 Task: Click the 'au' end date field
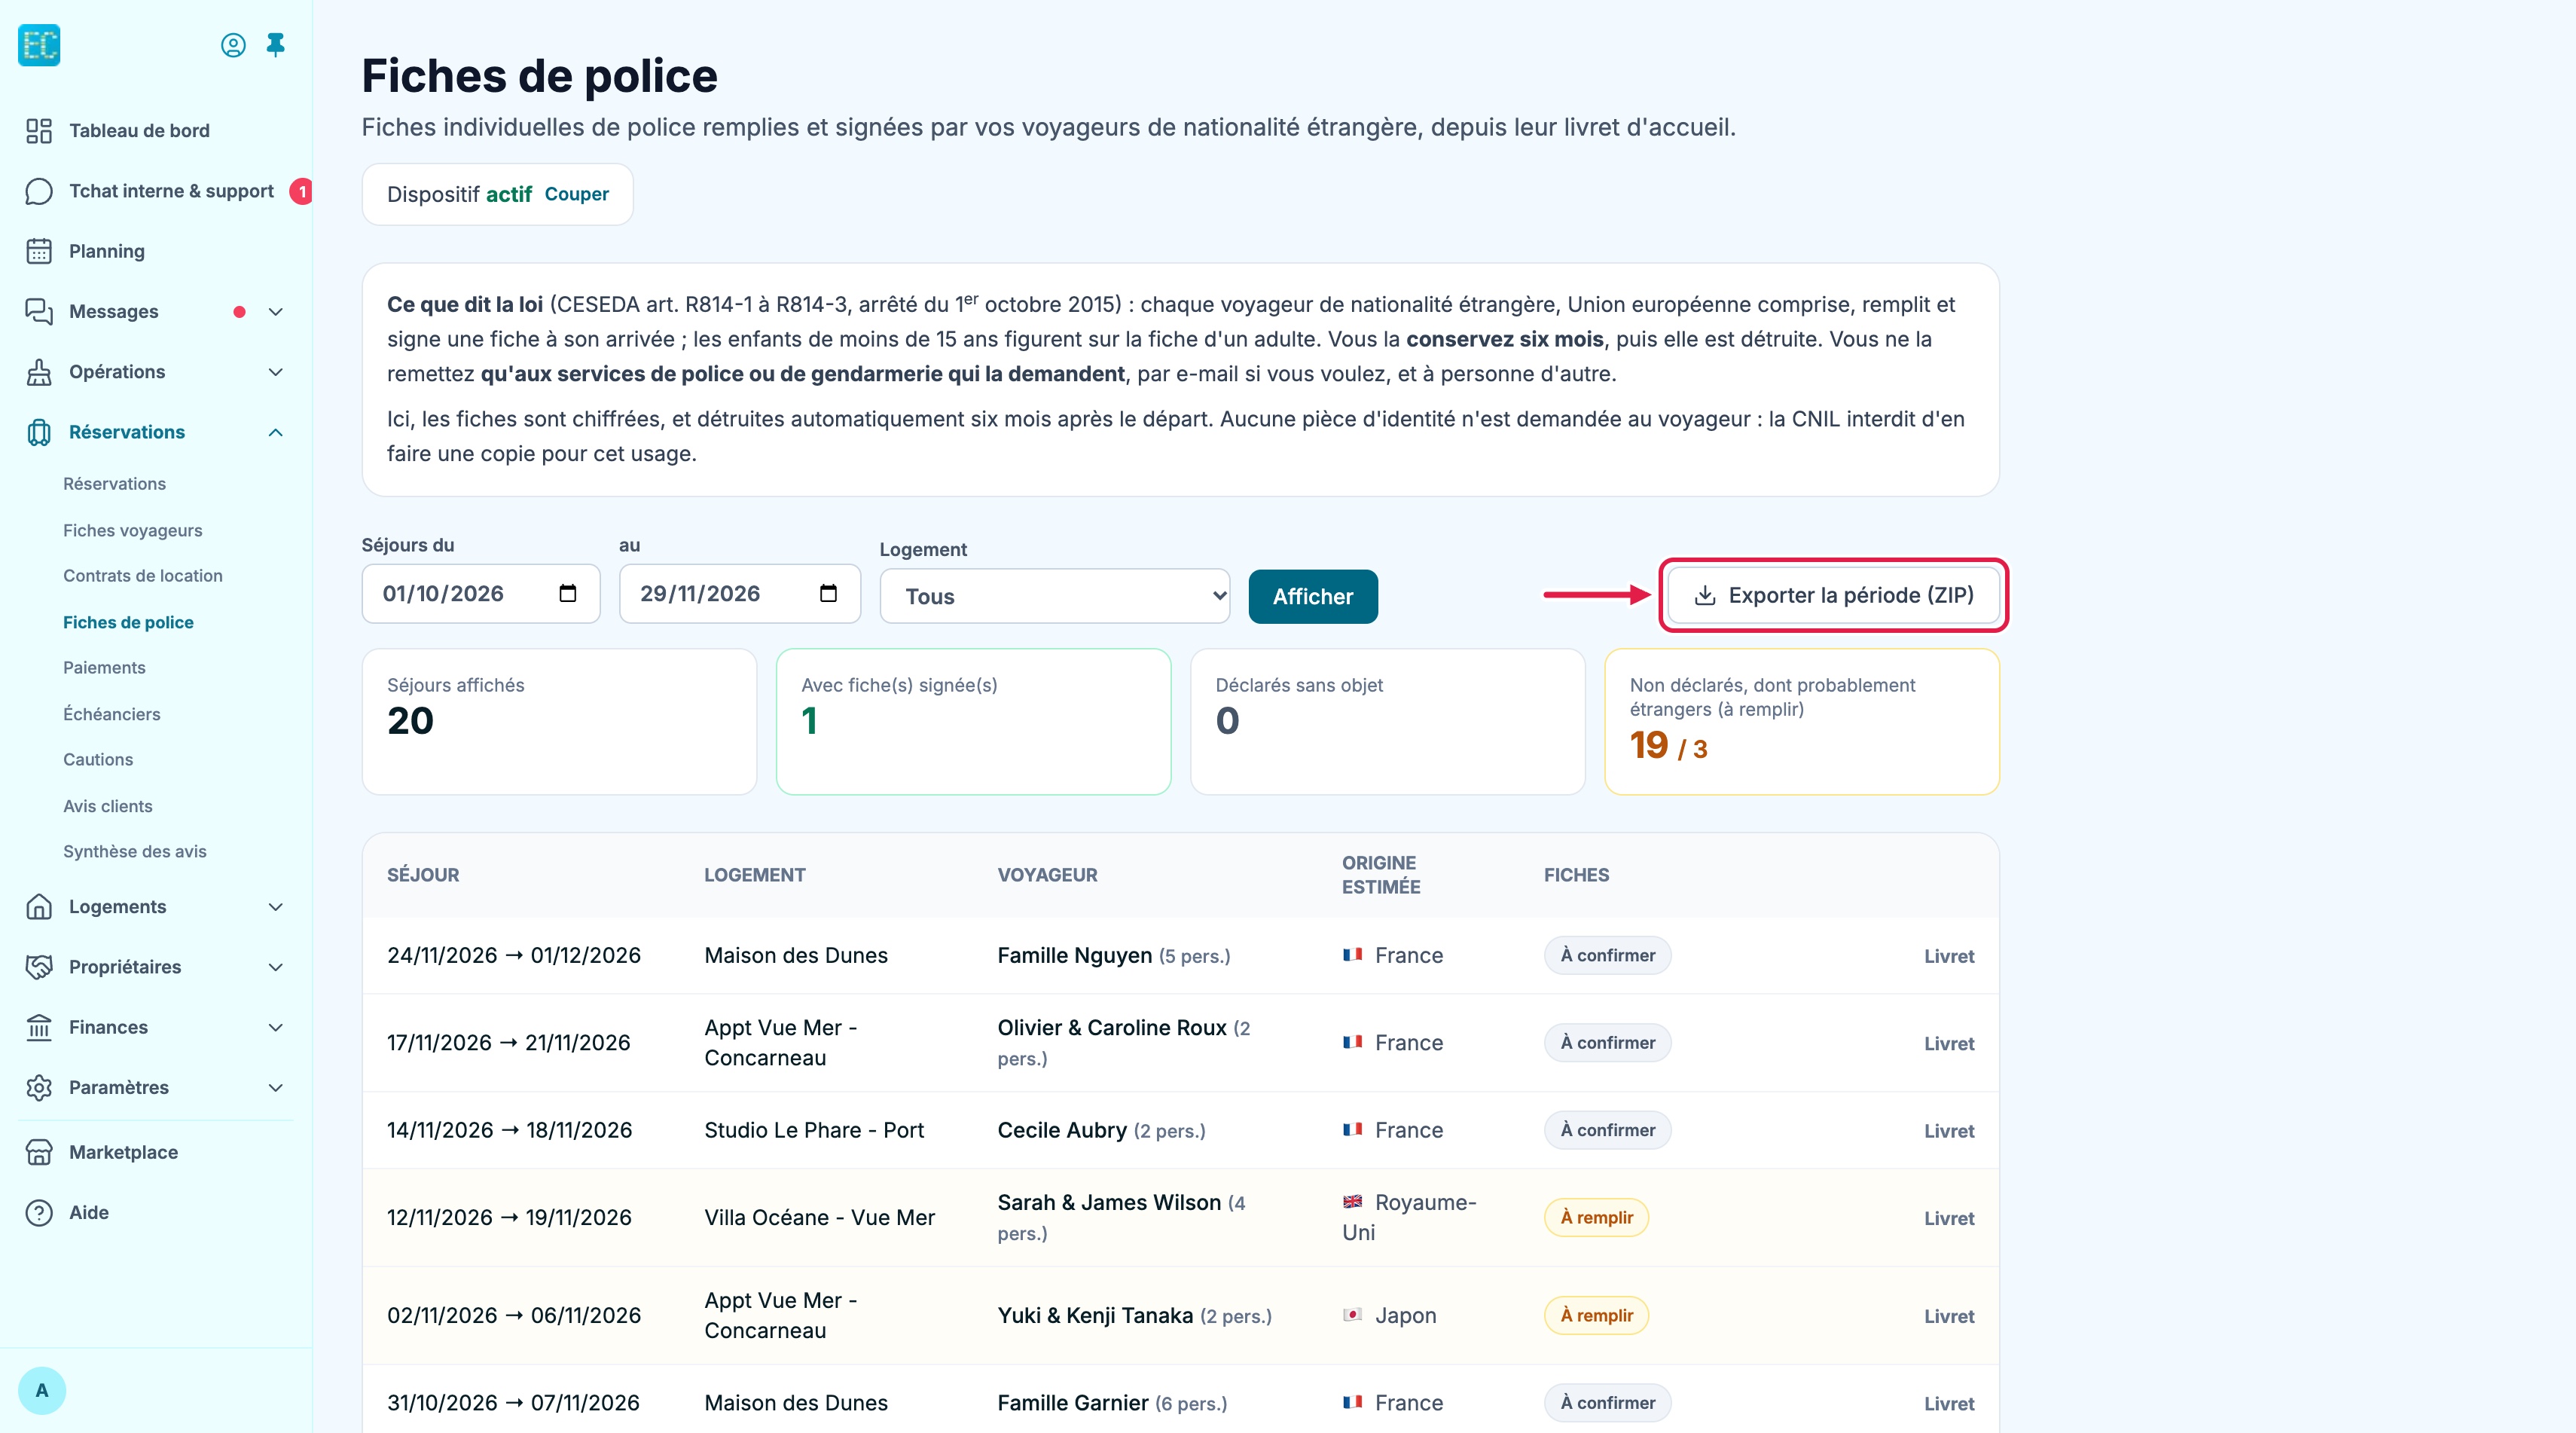click(x=740, y=594)
